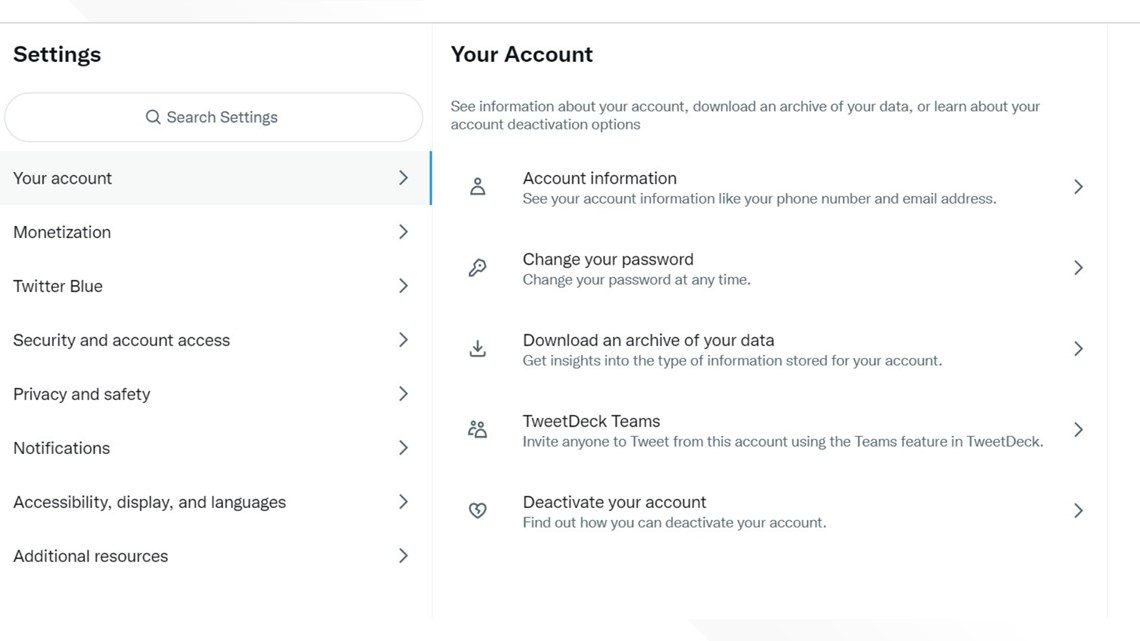Open TweetDeck Teams

tap(771, 430)
